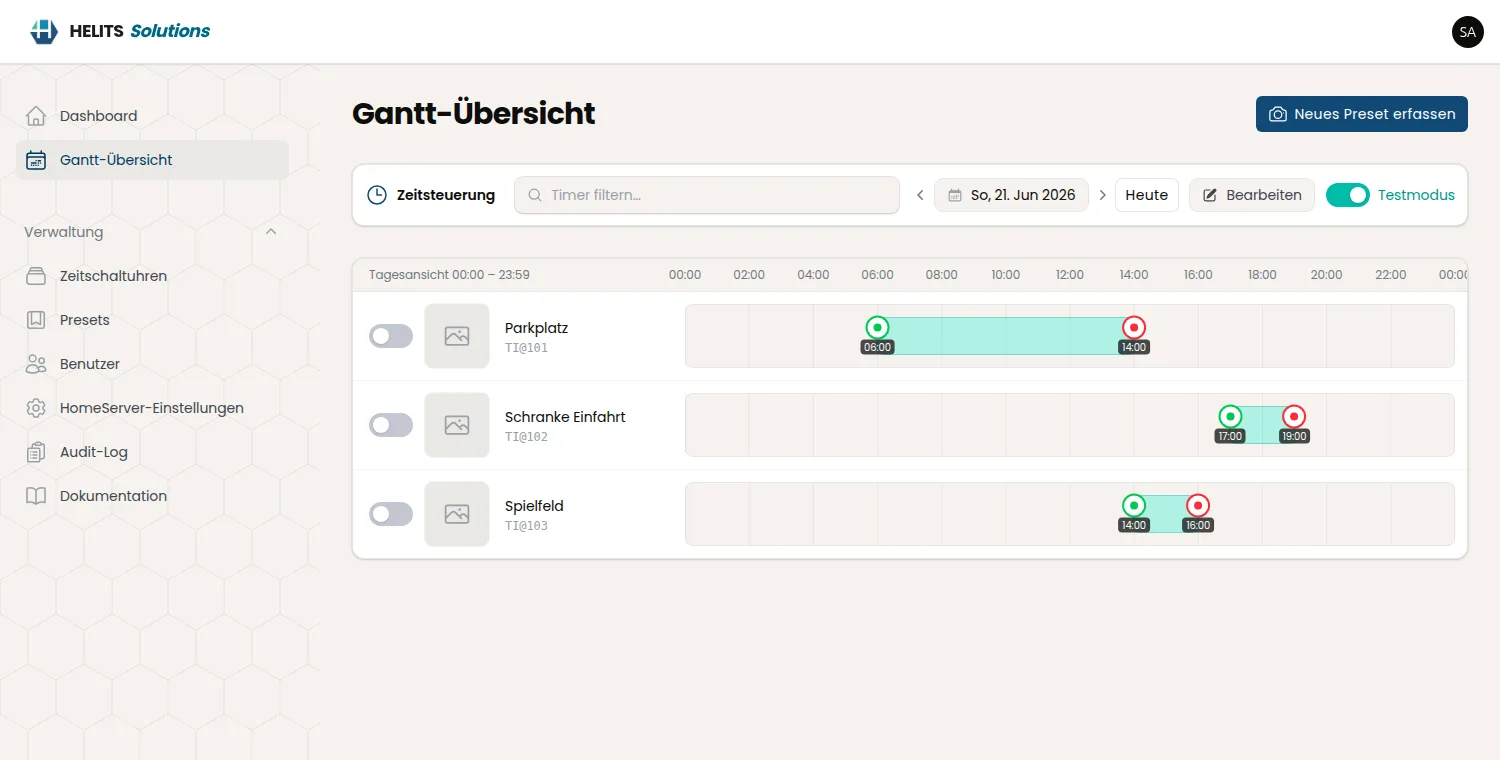Click the 12:00 timeline header label
Viewport: 1500px width, 760px height.
click(x=1070, y=275)
